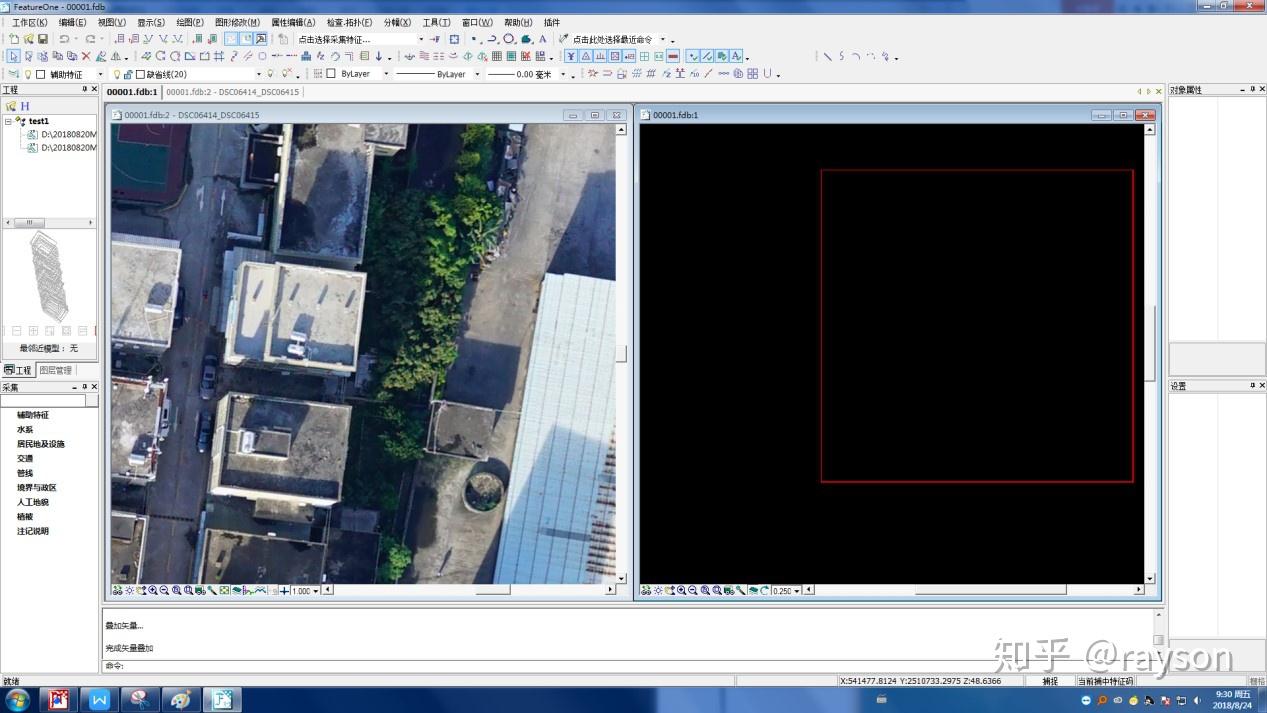The width and height of the screenshot is (1267, 713).
Task: Click the Save icon in the toolbar
Action: [x=43, y=39]
